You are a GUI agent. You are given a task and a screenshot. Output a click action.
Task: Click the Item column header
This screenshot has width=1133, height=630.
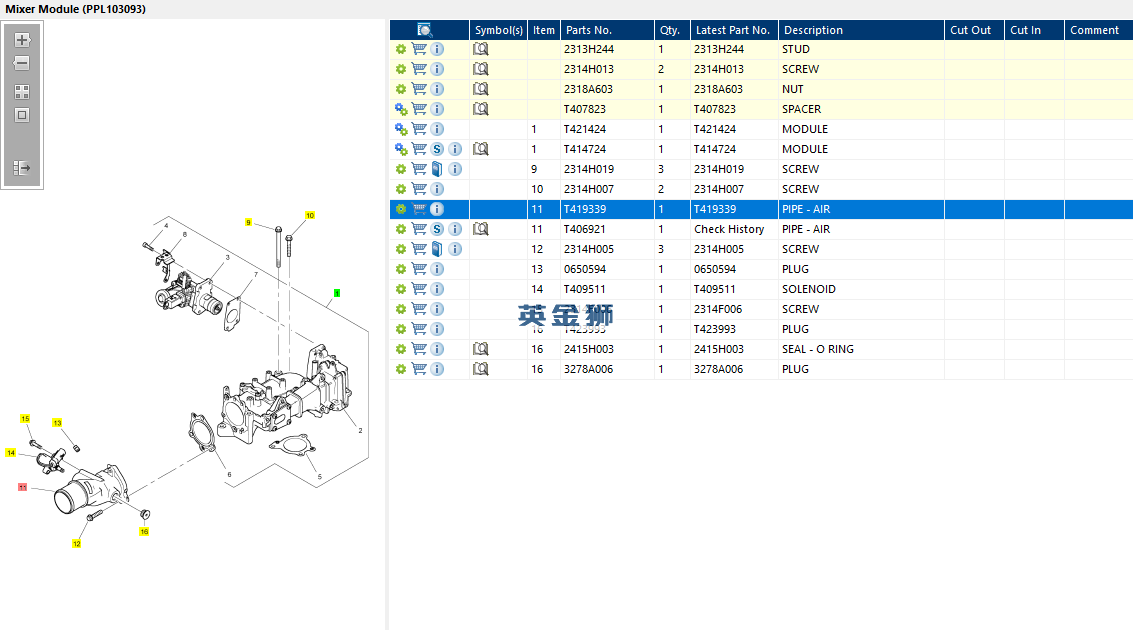pos(543,30)
